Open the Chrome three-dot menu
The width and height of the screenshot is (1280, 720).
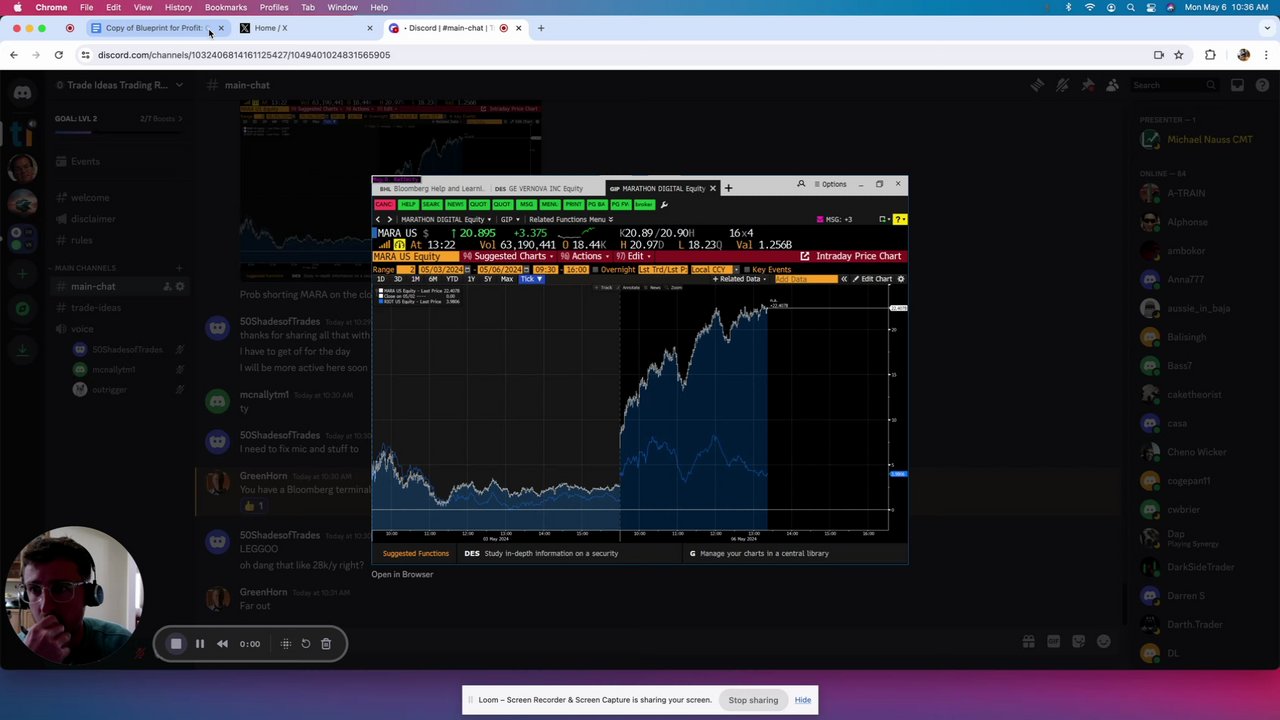(1267, 55)
